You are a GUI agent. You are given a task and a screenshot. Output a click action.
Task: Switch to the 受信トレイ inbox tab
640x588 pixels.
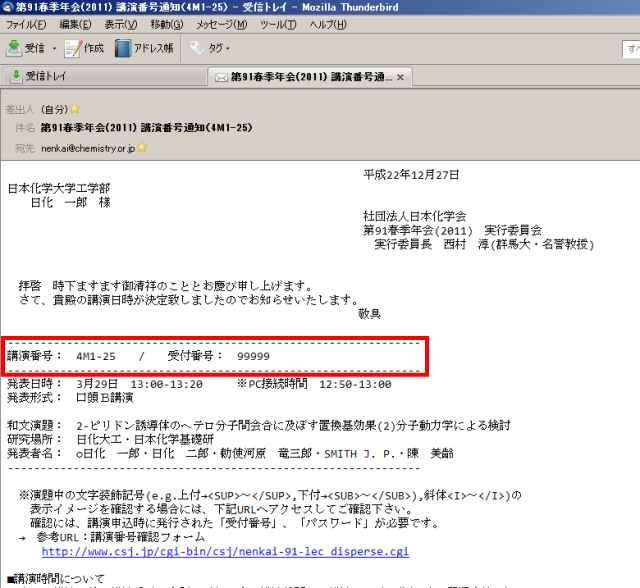(x=47, y=76)
